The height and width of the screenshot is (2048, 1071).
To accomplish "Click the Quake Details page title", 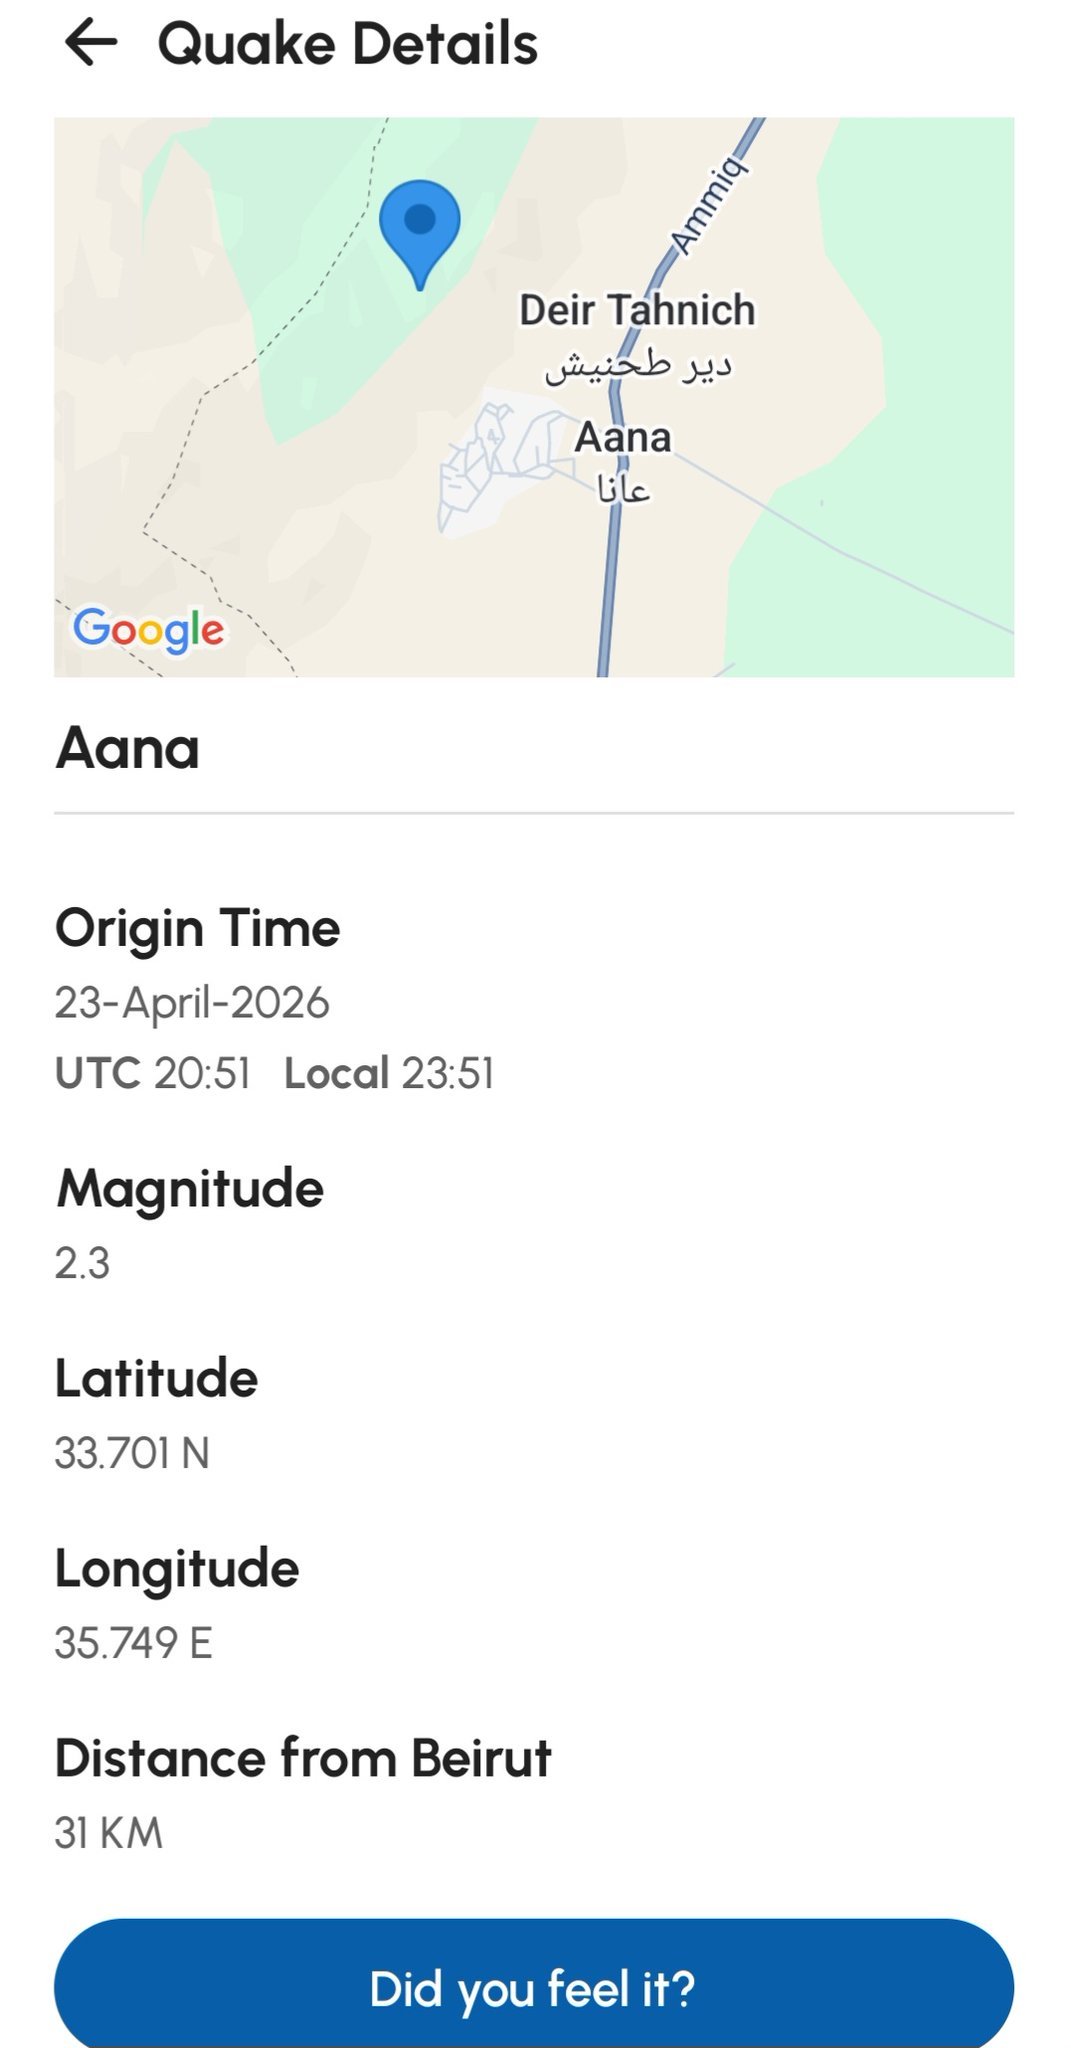I will 347,44.
